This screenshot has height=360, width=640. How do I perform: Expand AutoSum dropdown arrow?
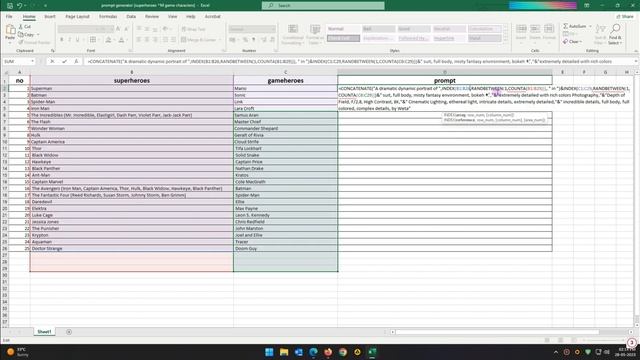[590, 26]
